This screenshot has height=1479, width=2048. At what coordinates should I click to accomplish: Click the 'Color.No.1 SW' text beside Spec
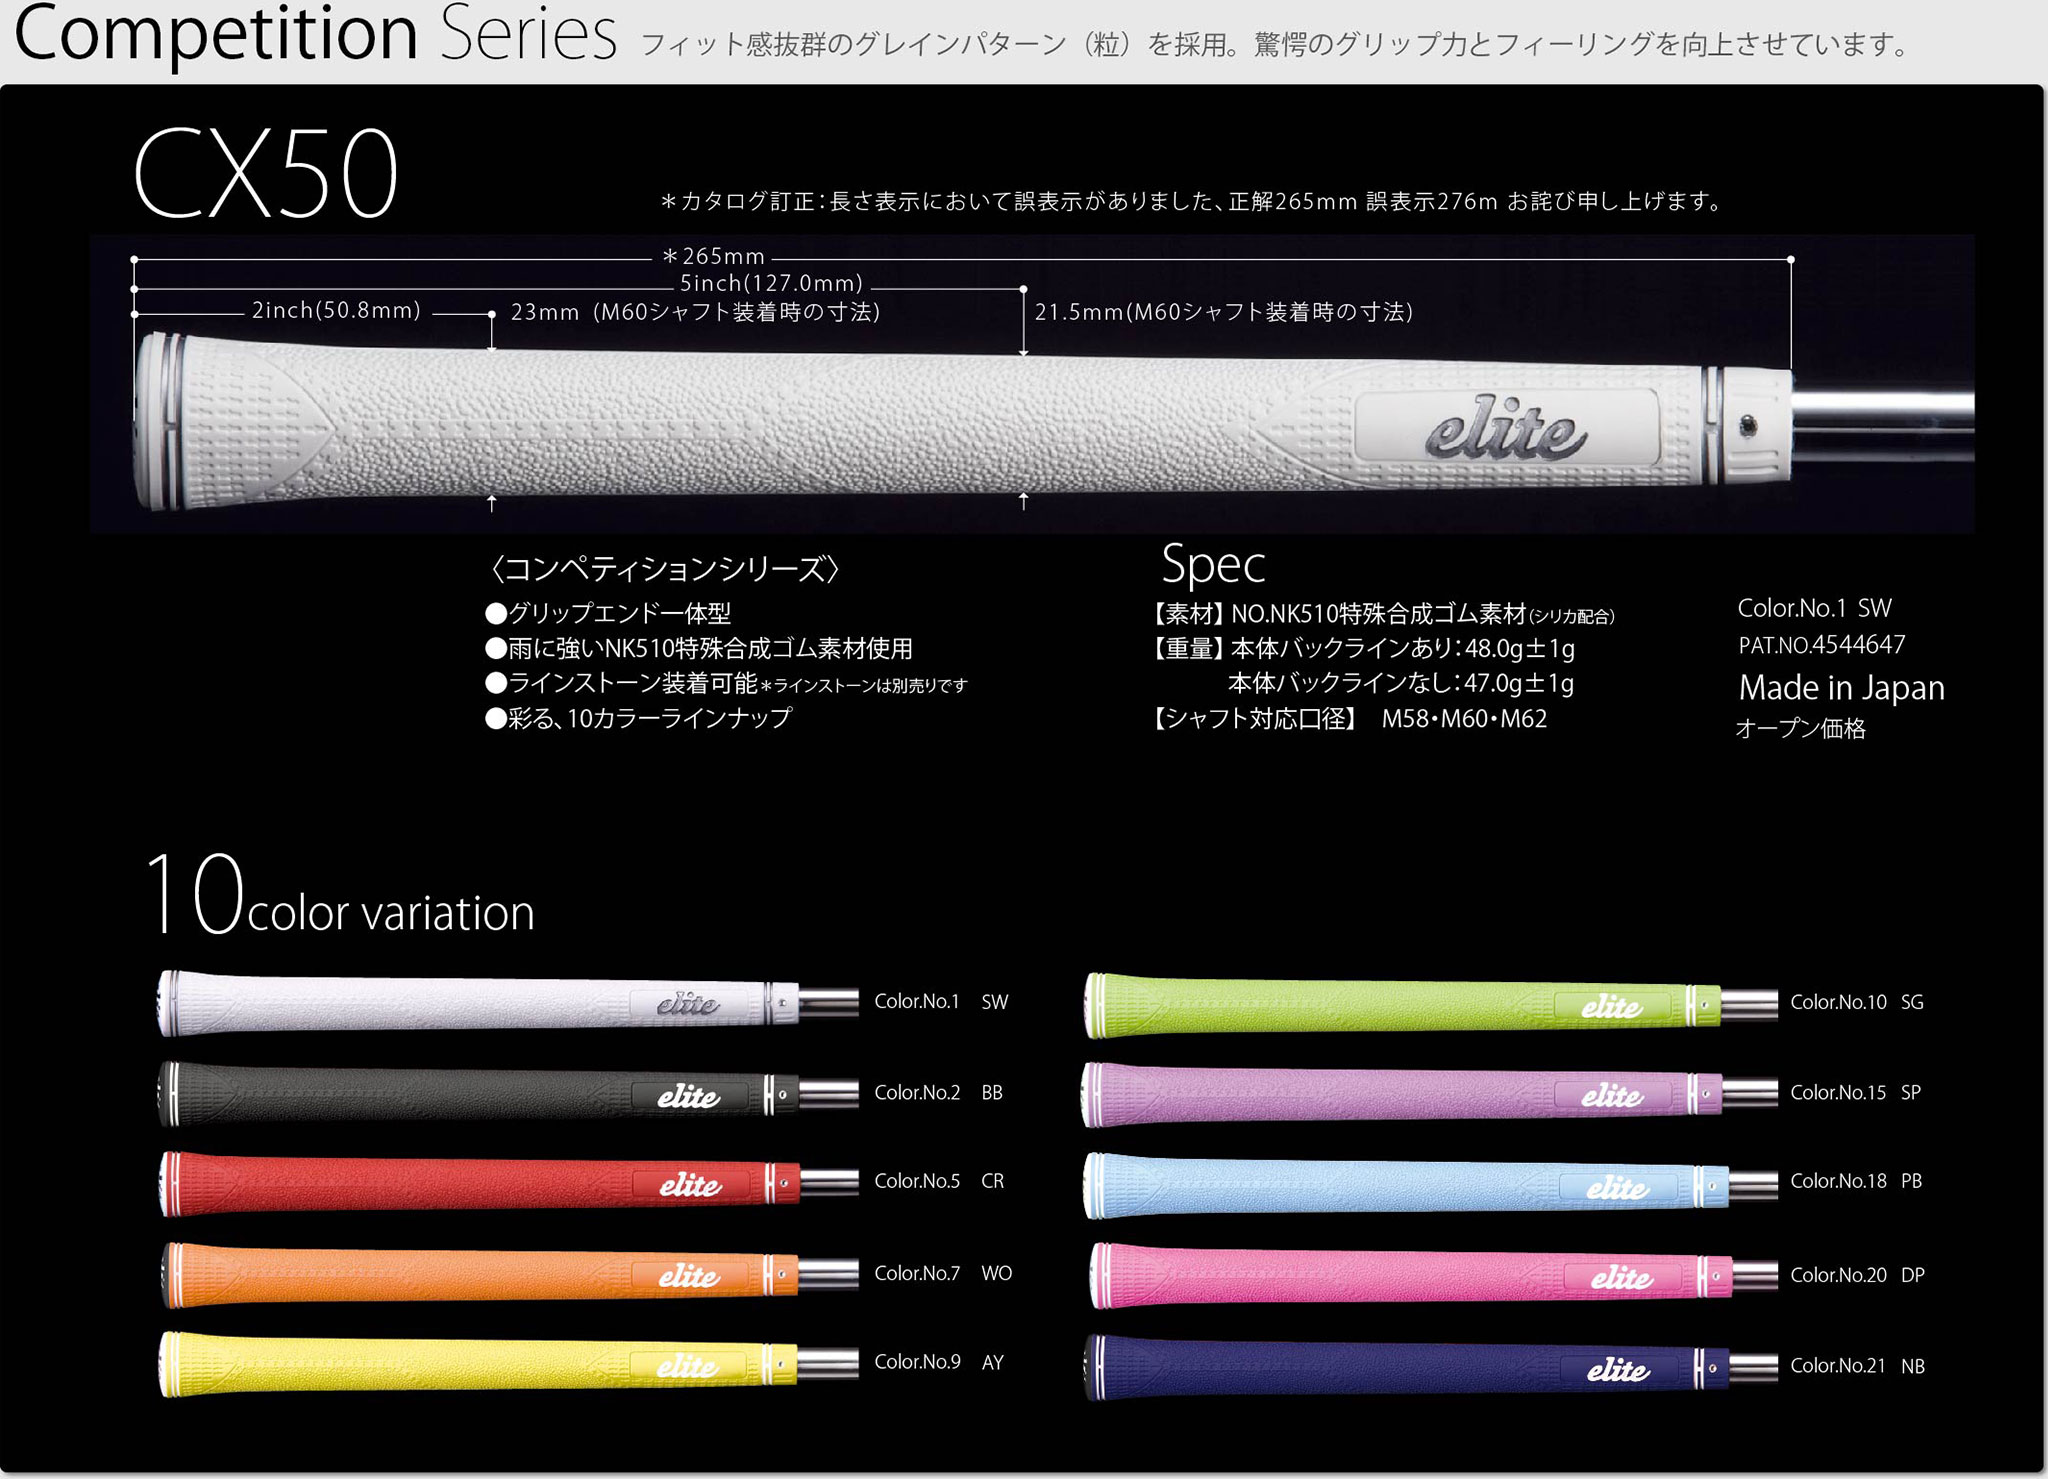pos(1814,608)
